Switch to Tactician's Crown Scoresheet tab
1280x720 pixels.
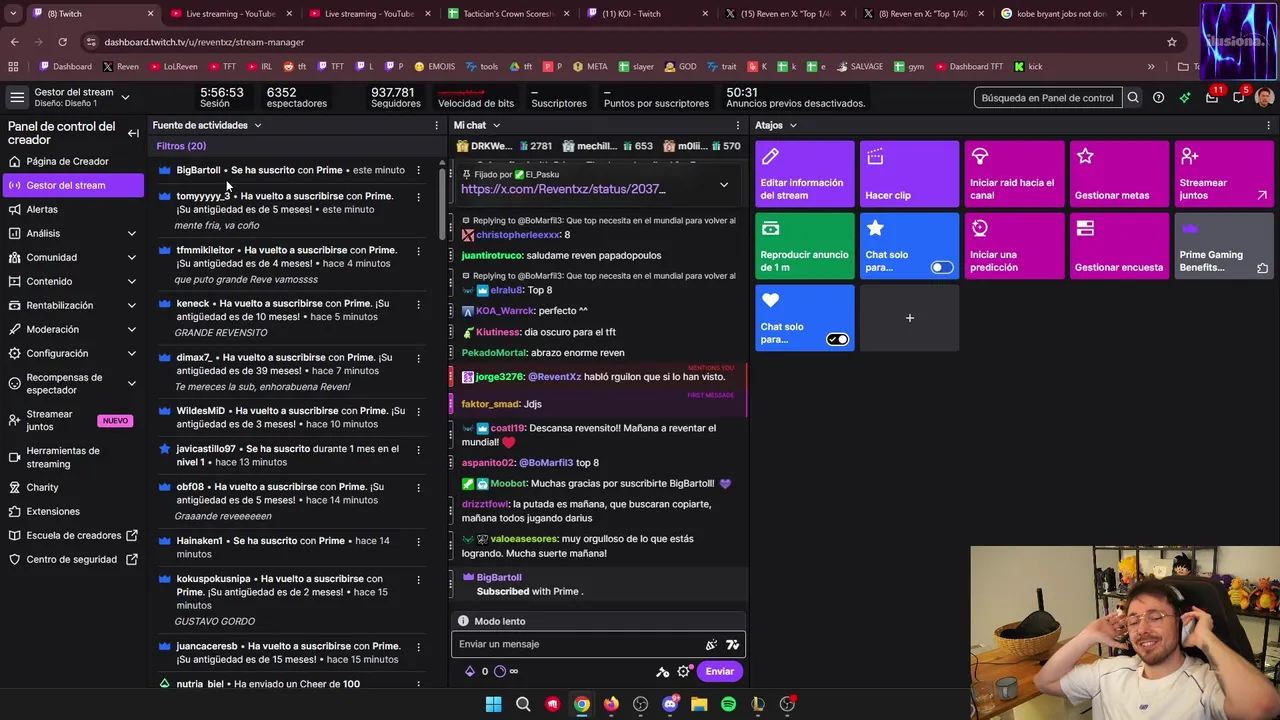point(509,14)
